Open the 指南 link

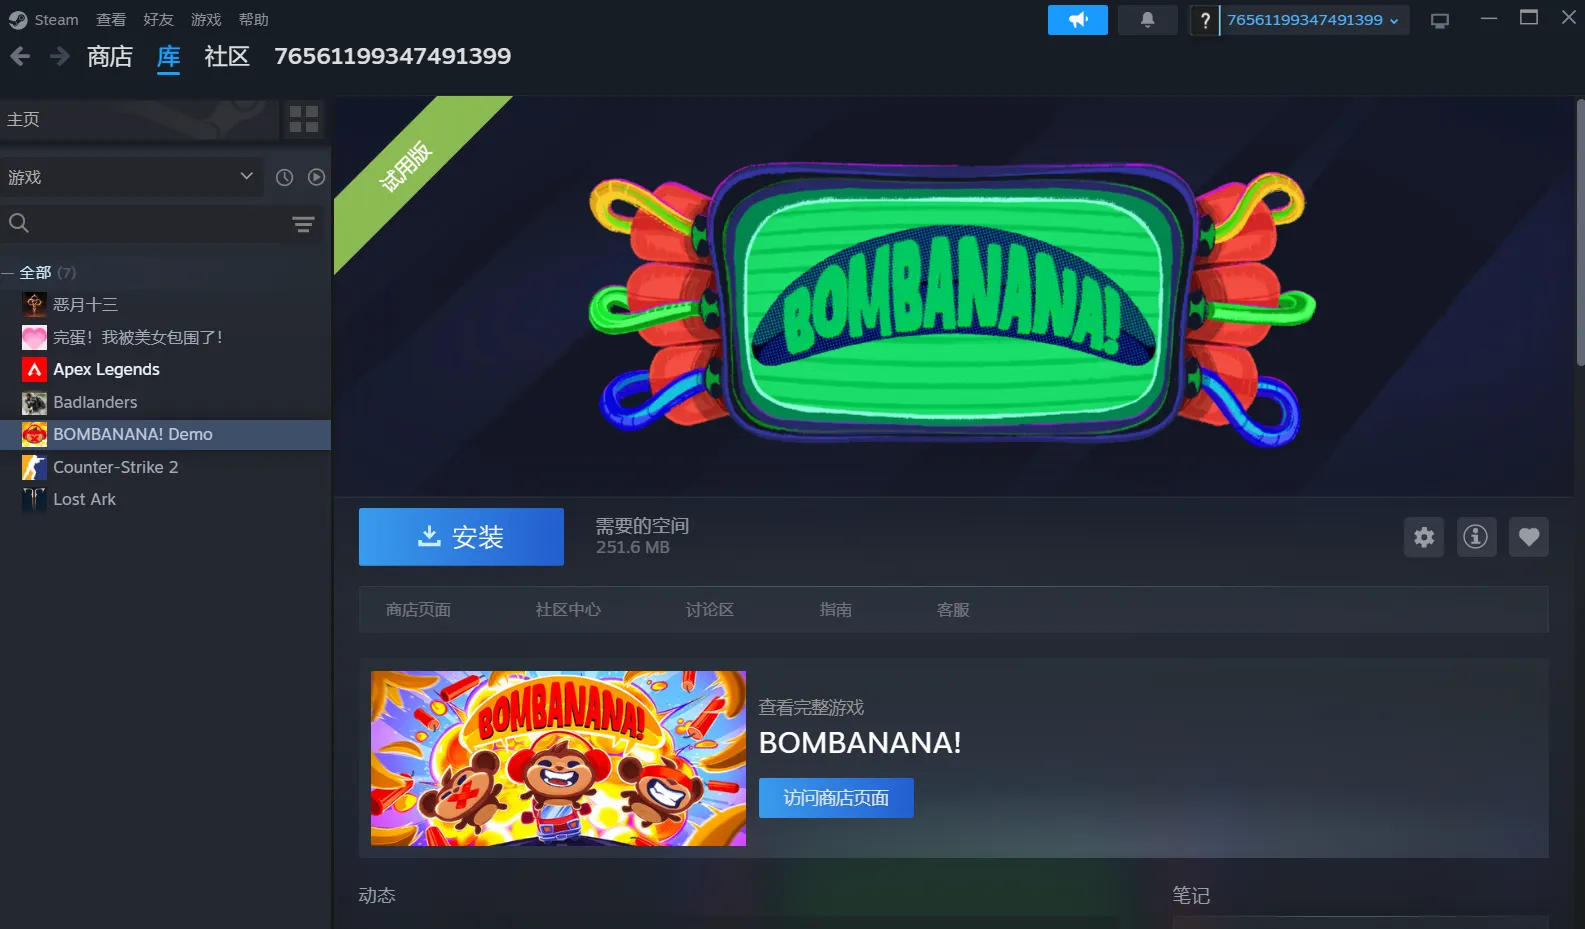836,610
